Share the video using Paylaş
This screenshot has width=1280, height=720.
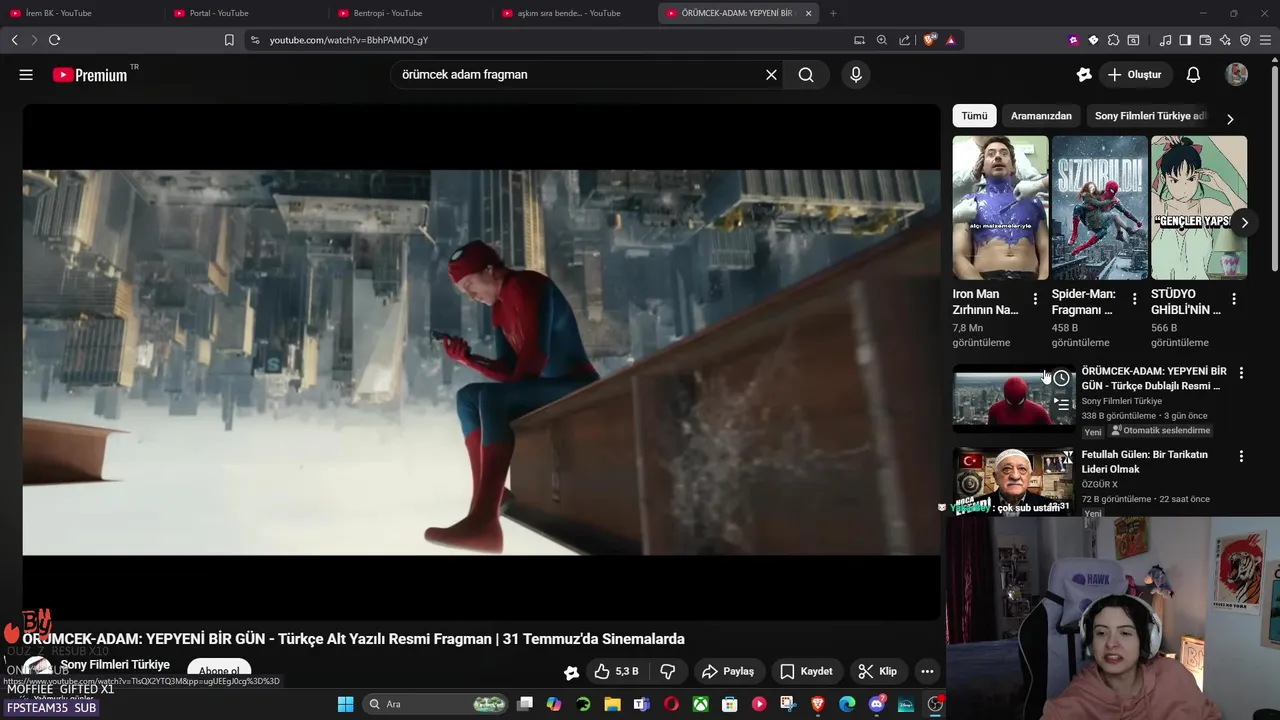[728, 671]
